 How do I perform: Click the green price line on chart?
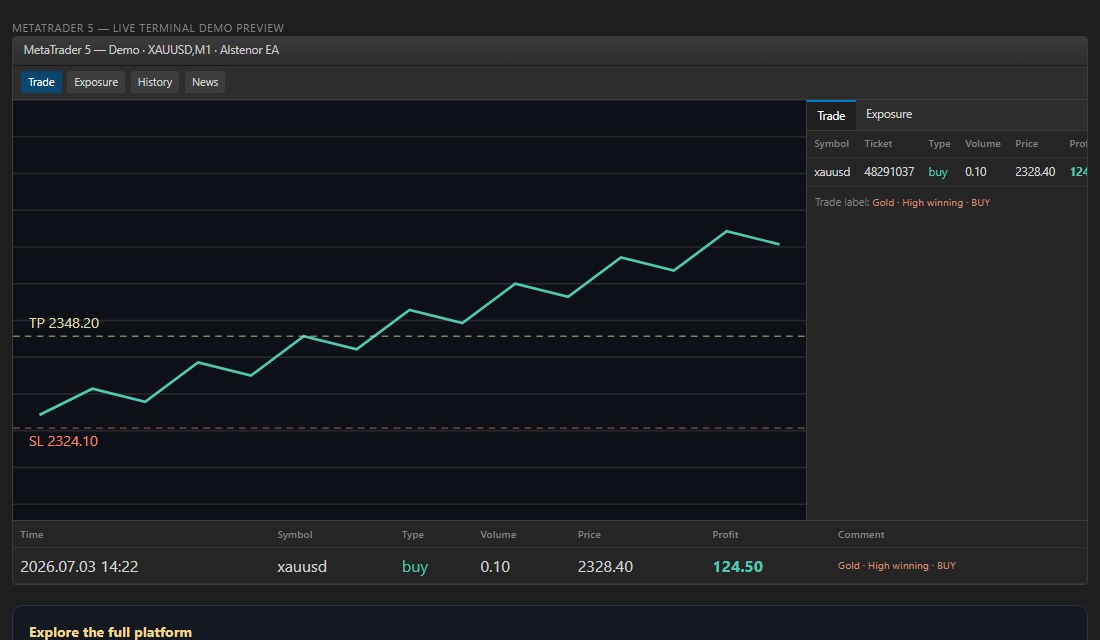[409, 309]
